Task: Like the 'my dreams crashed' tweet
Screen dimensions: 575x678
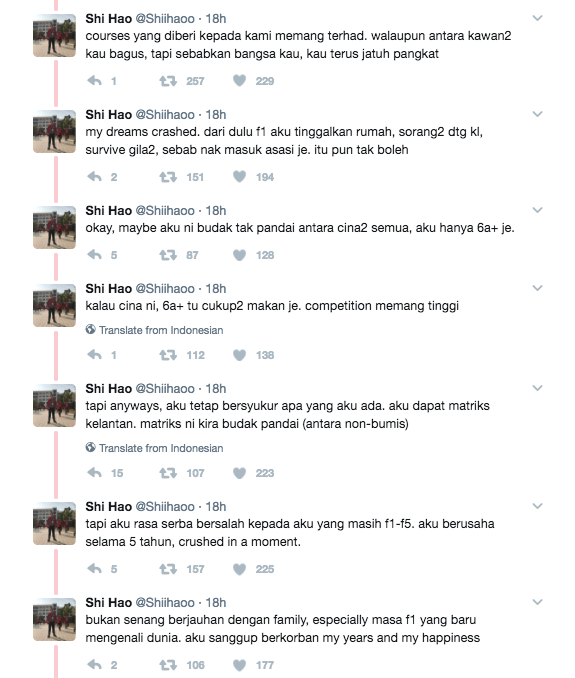Action: [240, 176]
